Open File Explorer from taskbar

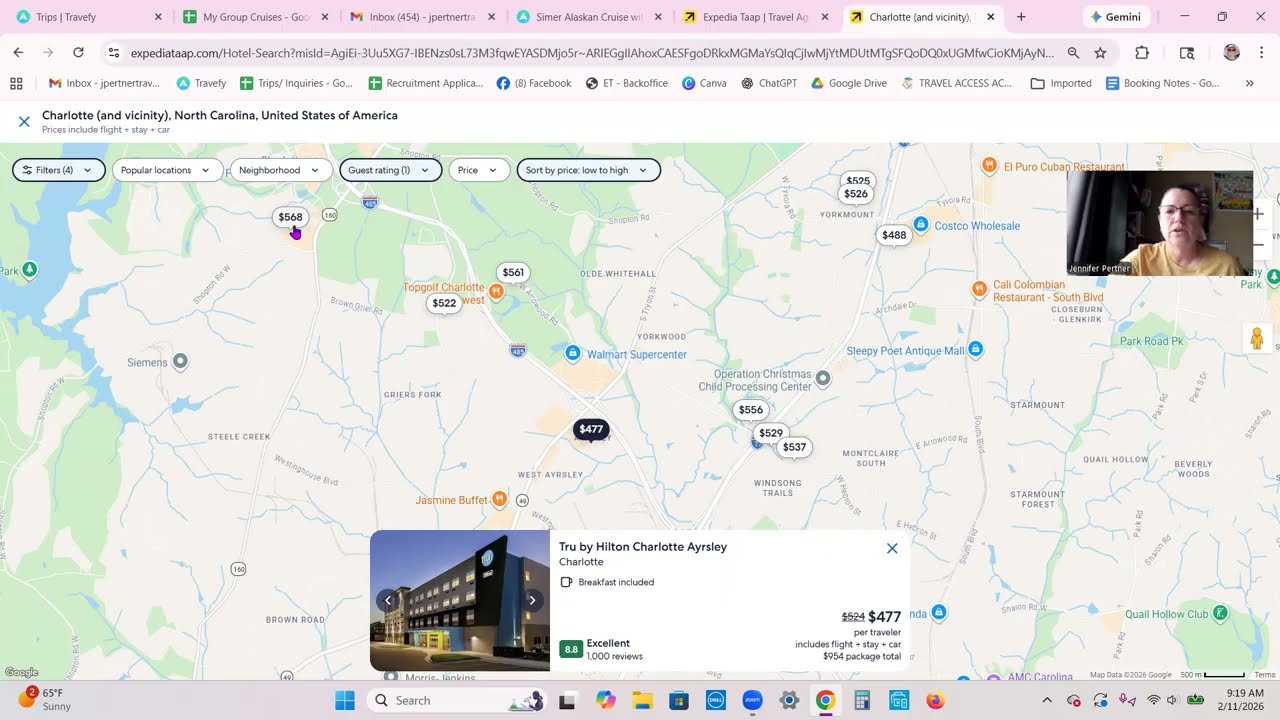(641, 700)
